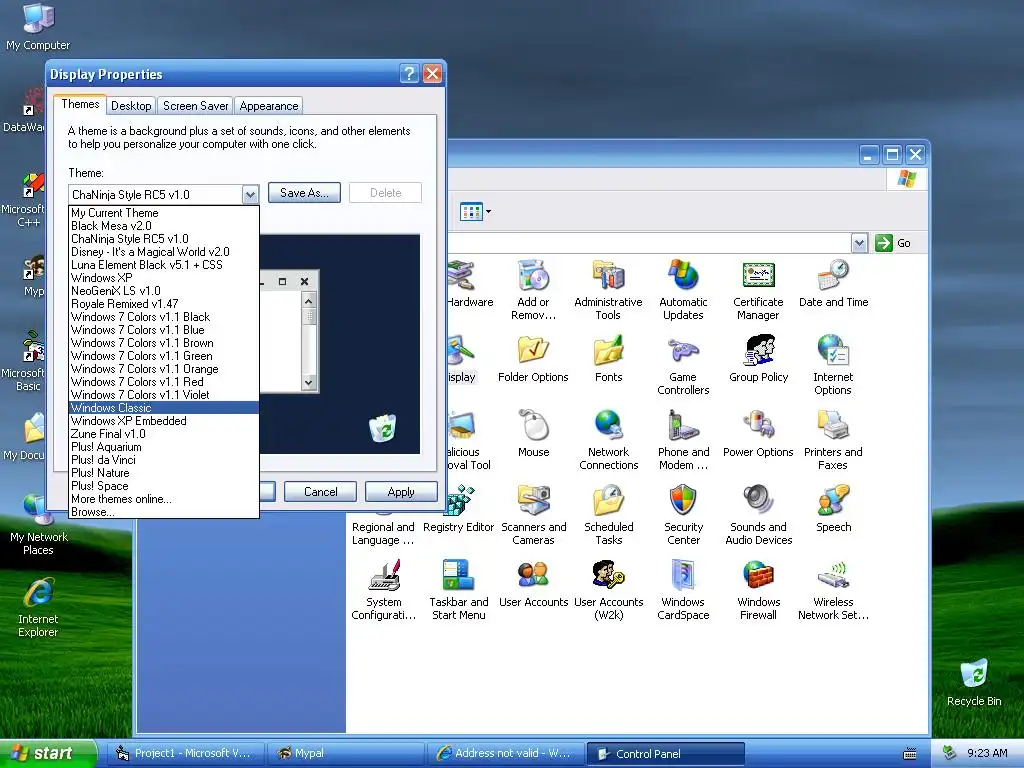This screenshot has height=768, width=1024.
Task: Open the Fonts folder icon
Action: point(608,359)
